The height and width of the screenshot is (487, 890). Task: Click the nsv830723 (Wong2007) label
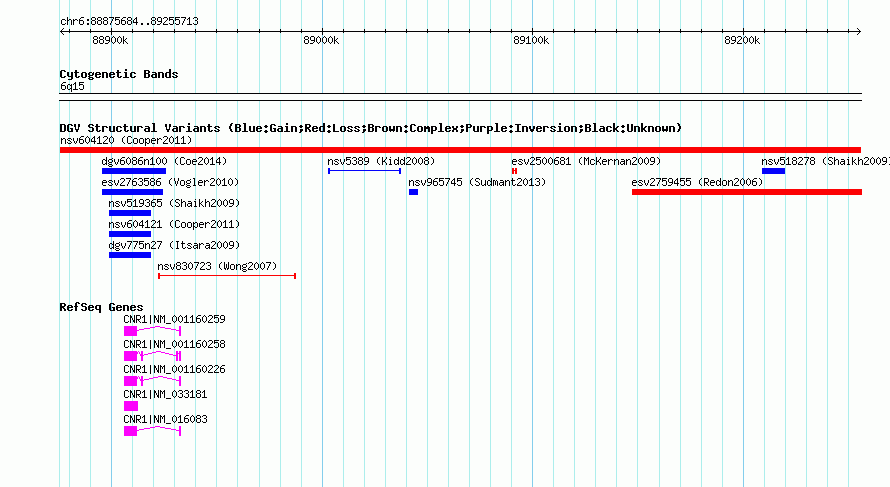217,266
